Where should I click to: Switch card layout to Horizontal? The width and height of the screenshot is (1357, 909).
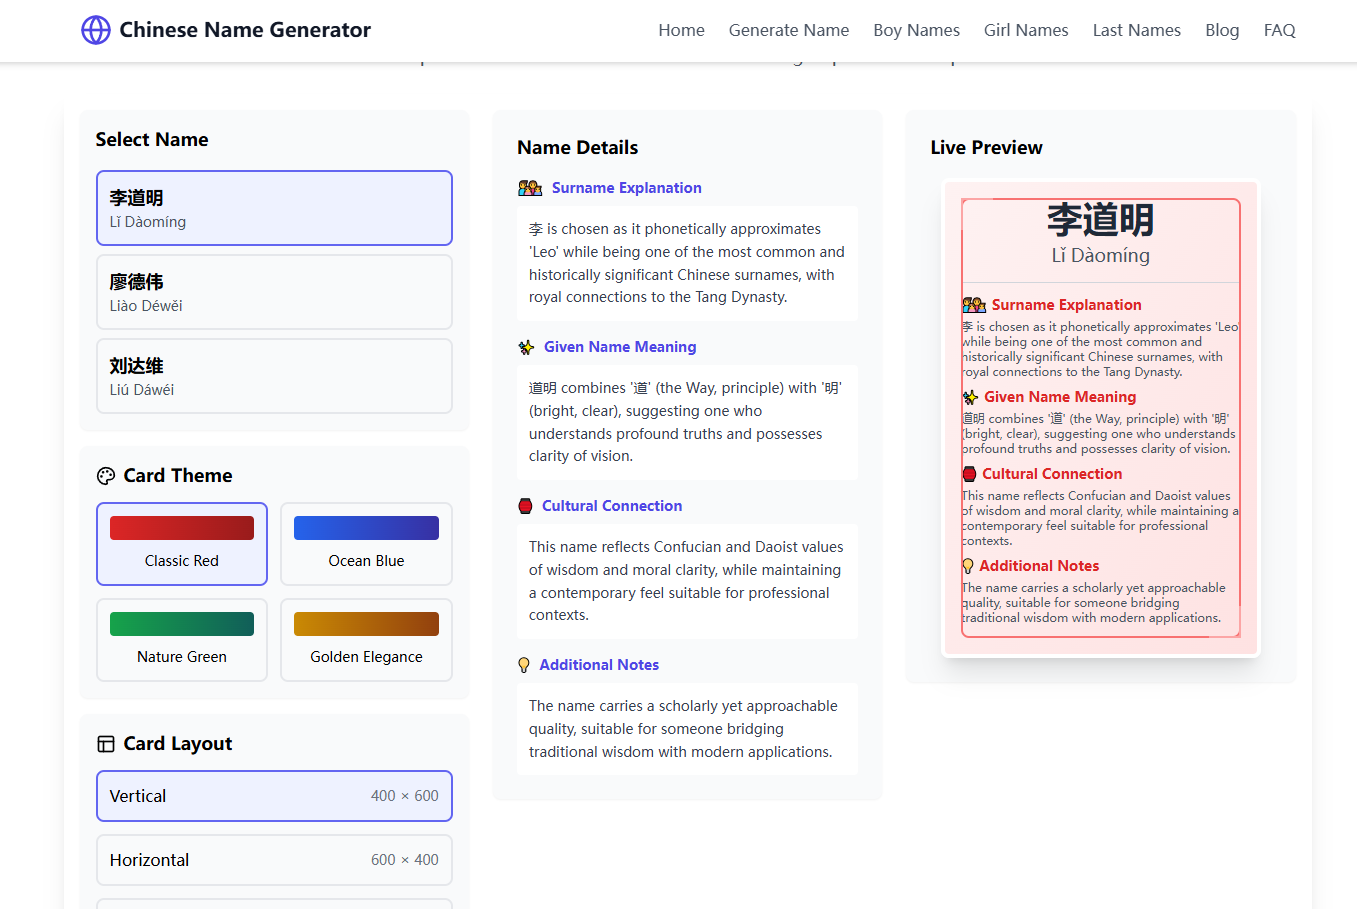pos(274,859)
